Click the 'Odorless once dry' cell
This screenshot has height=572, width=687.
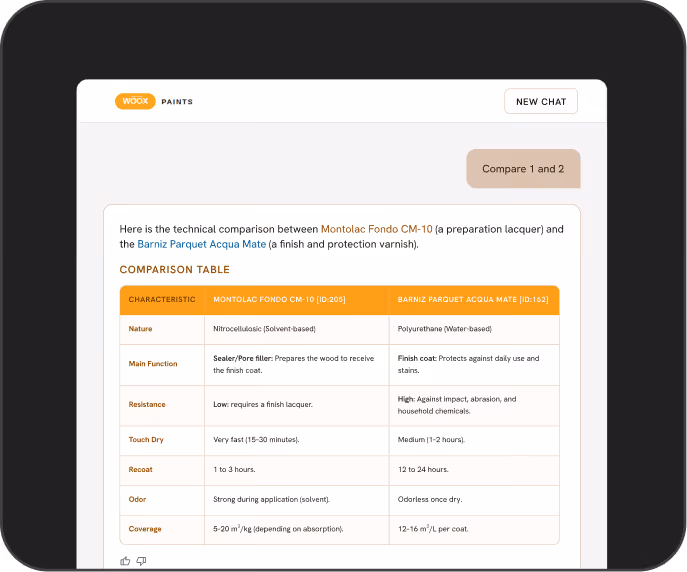tap(474, 500)
